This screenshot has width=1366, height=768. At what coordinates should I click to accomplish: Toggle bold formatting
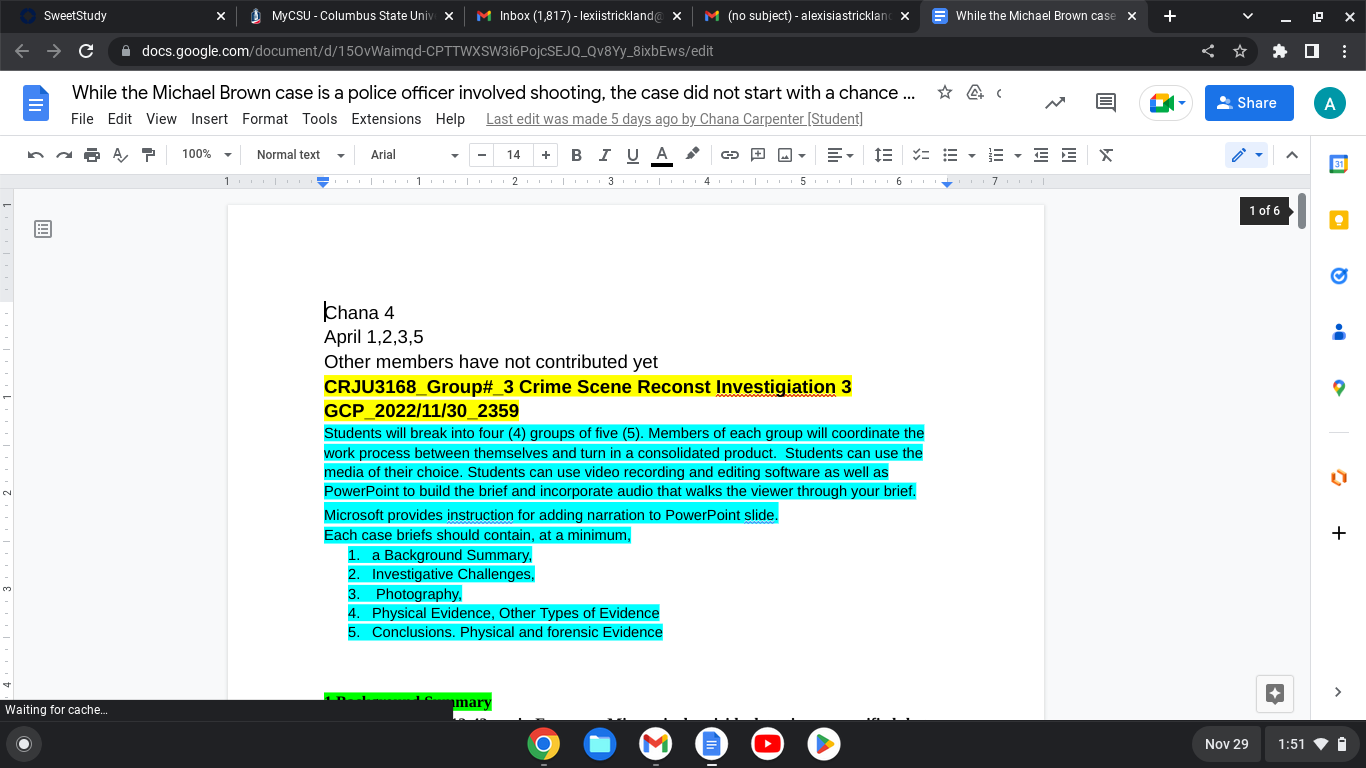pyautogui.click(x=576, y=155)
